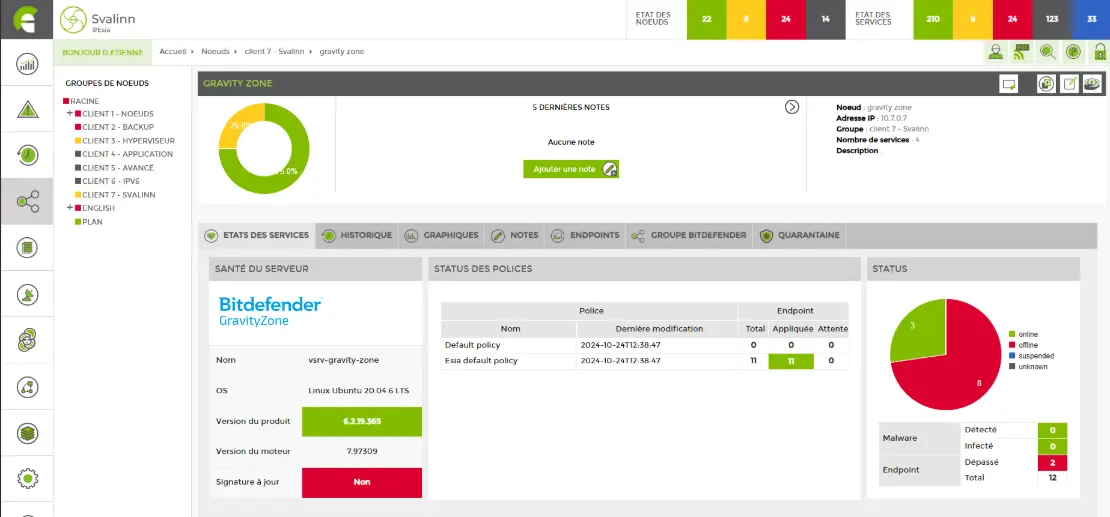Viewport: 1110px width, 517px height.
Task: Switch to the Notes tab
Action: tap(515, 235)
